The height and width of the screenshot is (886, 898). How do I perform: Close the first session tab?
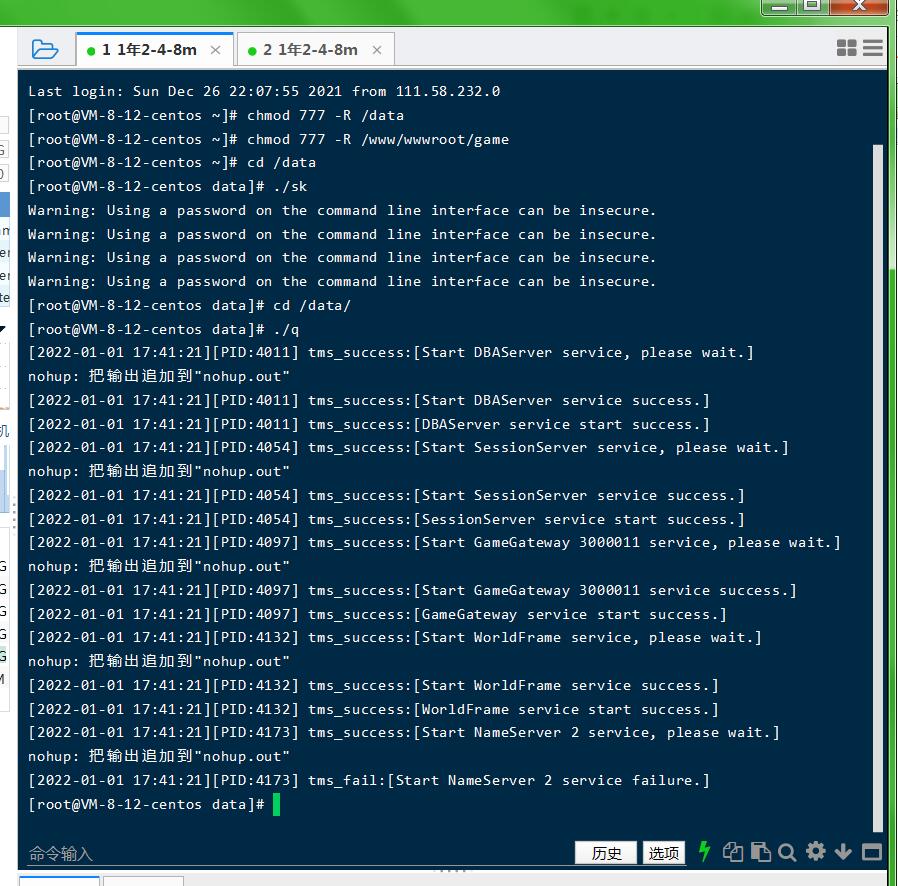pyautogui.click(x=216, y=50)
